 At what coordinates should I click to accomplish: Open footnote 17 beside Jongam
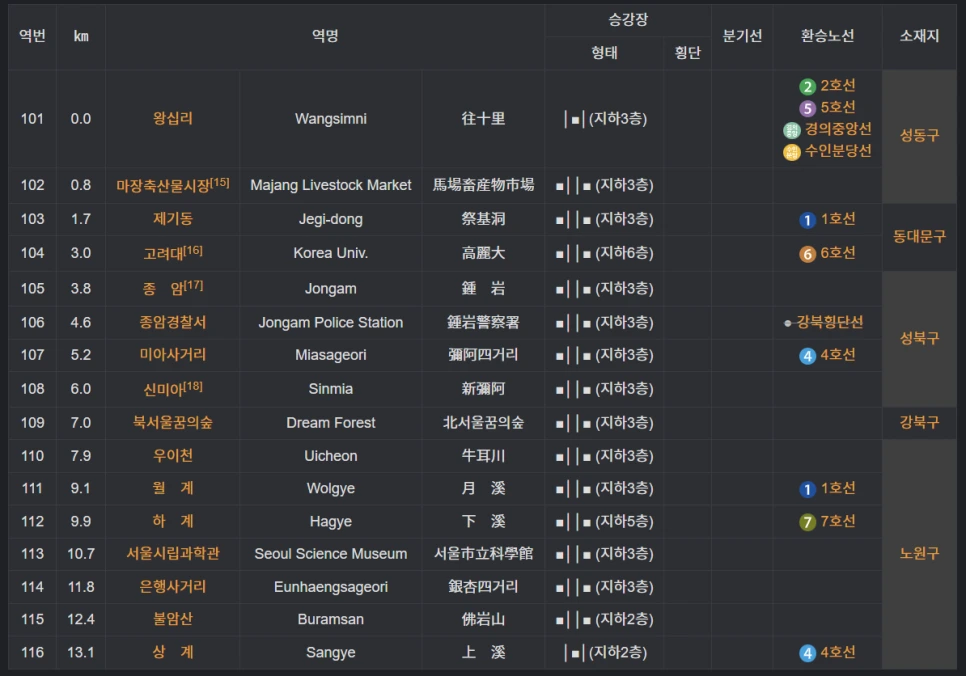tap(196, 286)
